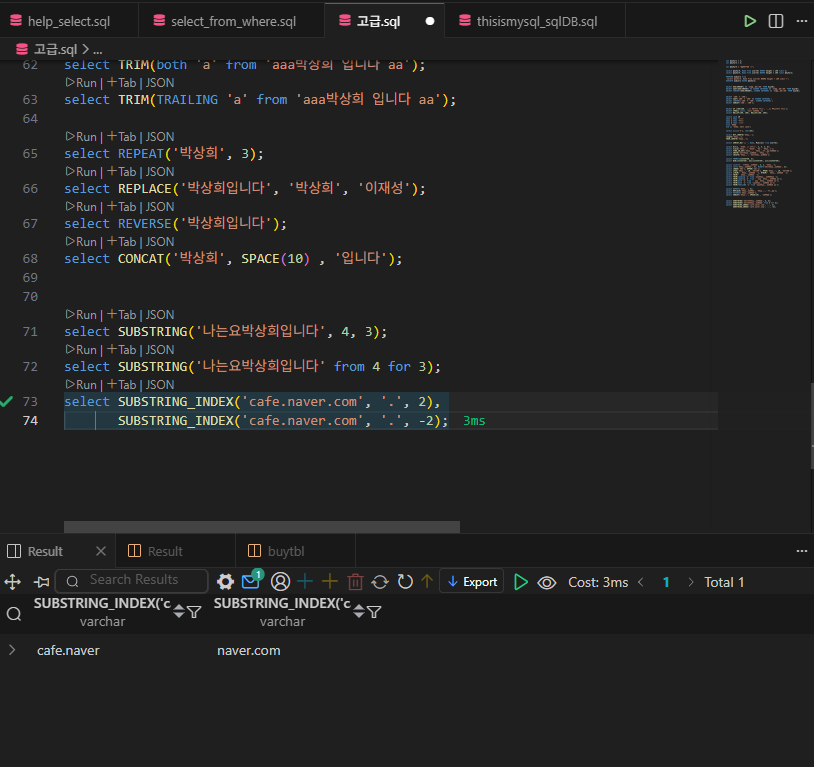Click Total 1 label
Screen dimensions: 814x767
pyautogui.click(x=724, y=582)
